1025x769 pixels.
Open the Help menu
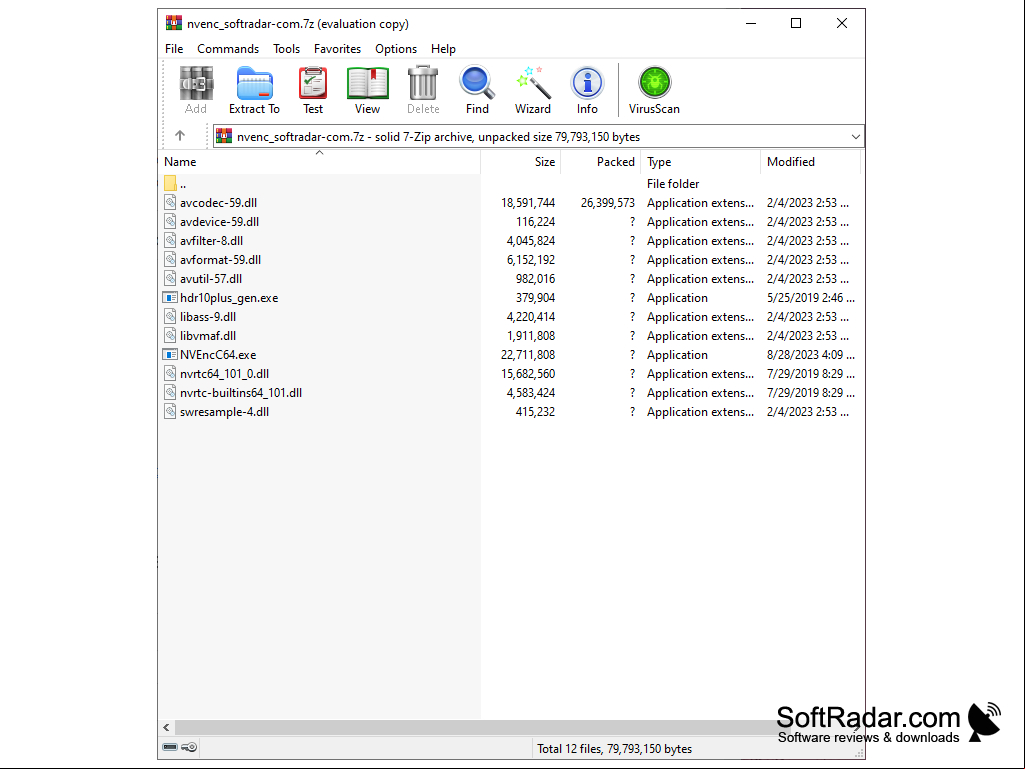[443, 49]
